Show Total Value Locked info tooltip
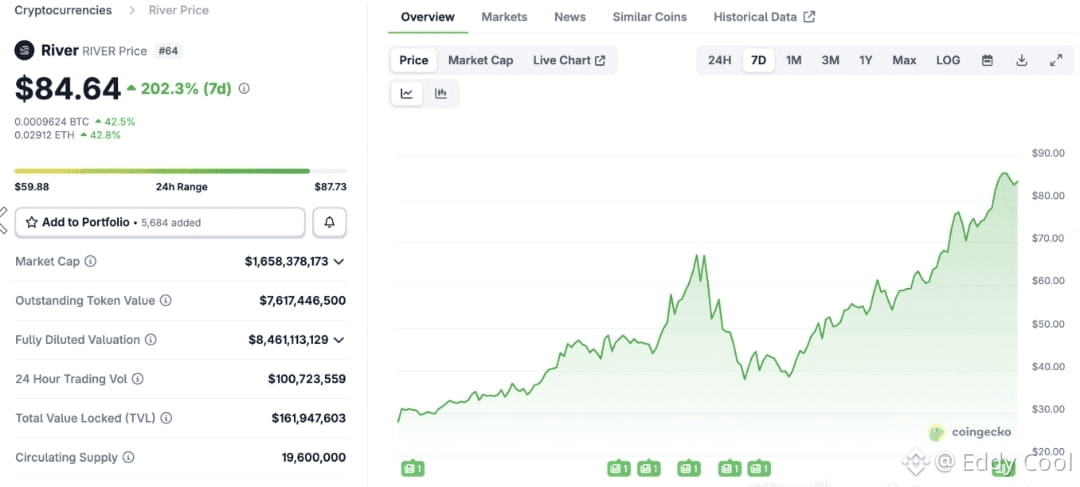Viewport: 1080px width, 487px height. click(x=166, y=418)
